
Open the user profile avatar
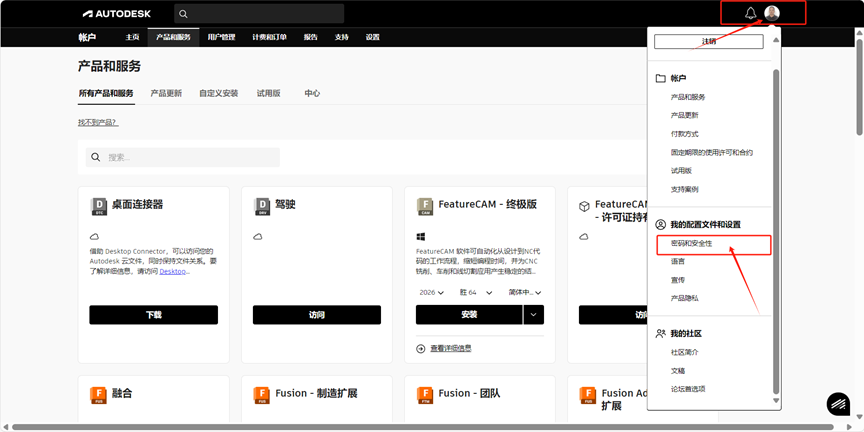772,13
